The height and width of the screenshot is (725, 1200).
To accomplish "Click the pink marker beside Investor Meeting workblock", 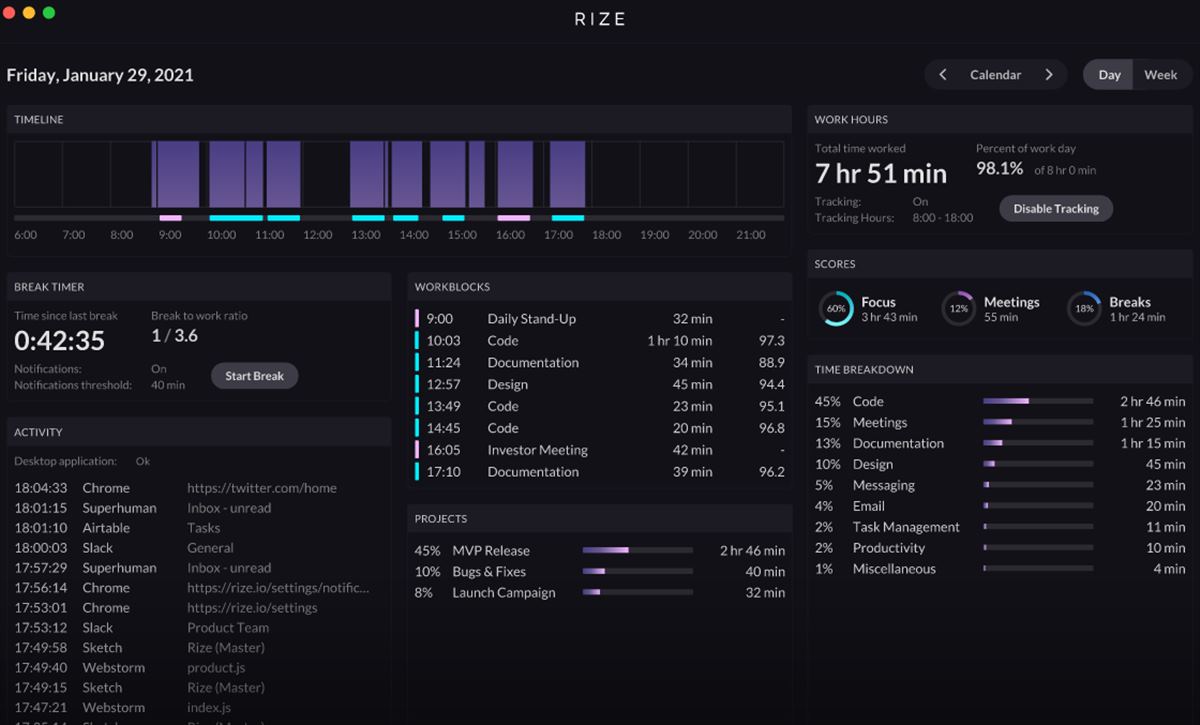I will pyautogui.click(x=417, y=450).
